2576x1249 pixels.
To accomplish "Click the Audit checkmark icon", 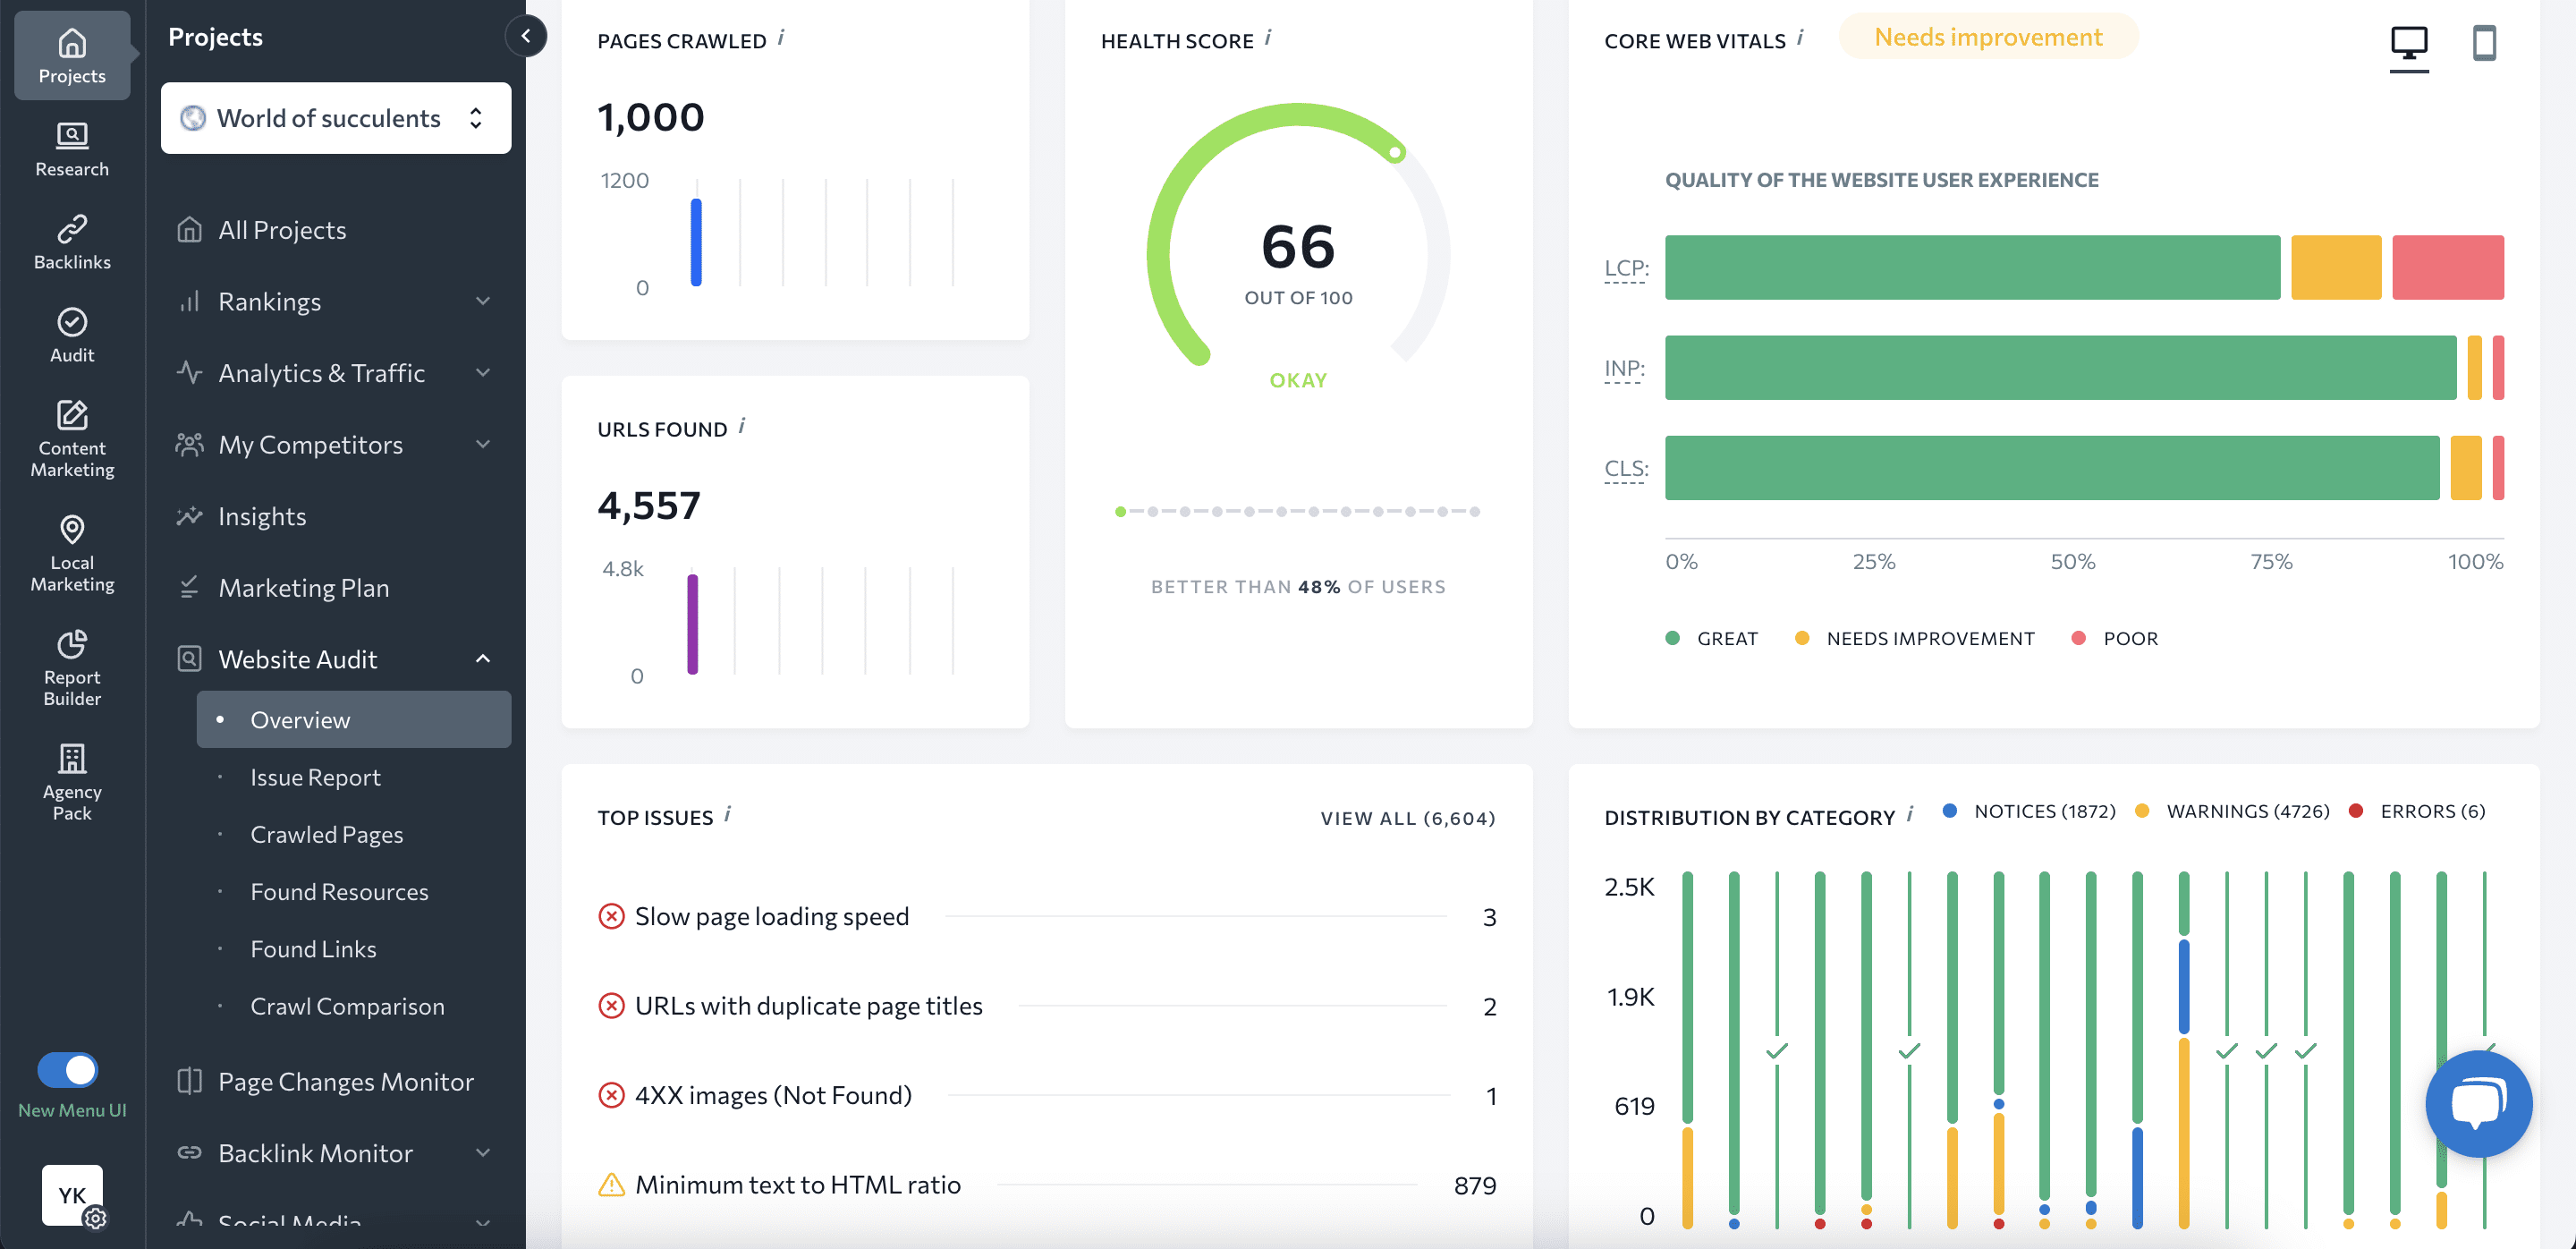I will click(x=72, y=322).
